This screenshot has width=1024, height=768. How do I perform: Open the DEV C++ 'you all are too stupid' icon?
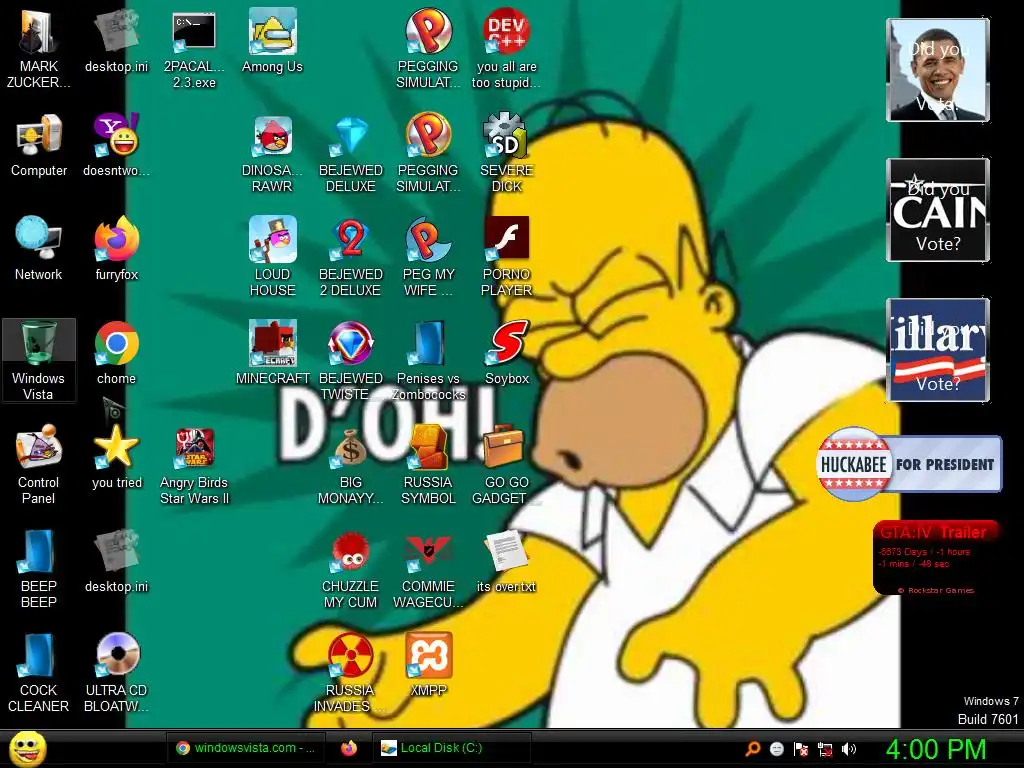[x=506, y=48]
